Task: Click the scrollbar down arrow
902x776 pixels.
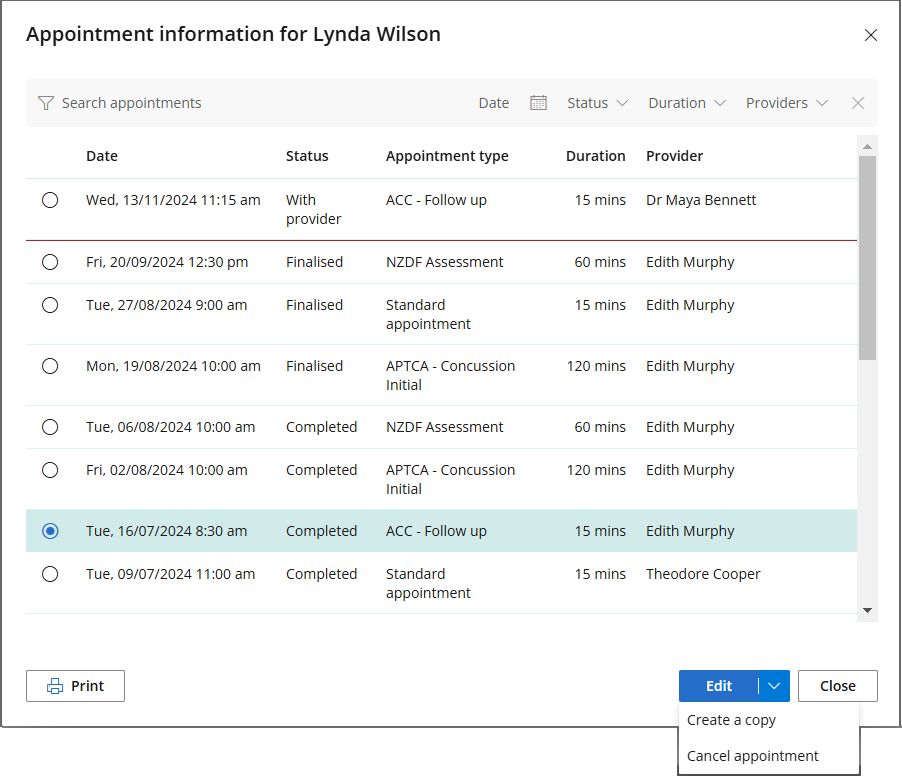Action: tap(867, 610)
